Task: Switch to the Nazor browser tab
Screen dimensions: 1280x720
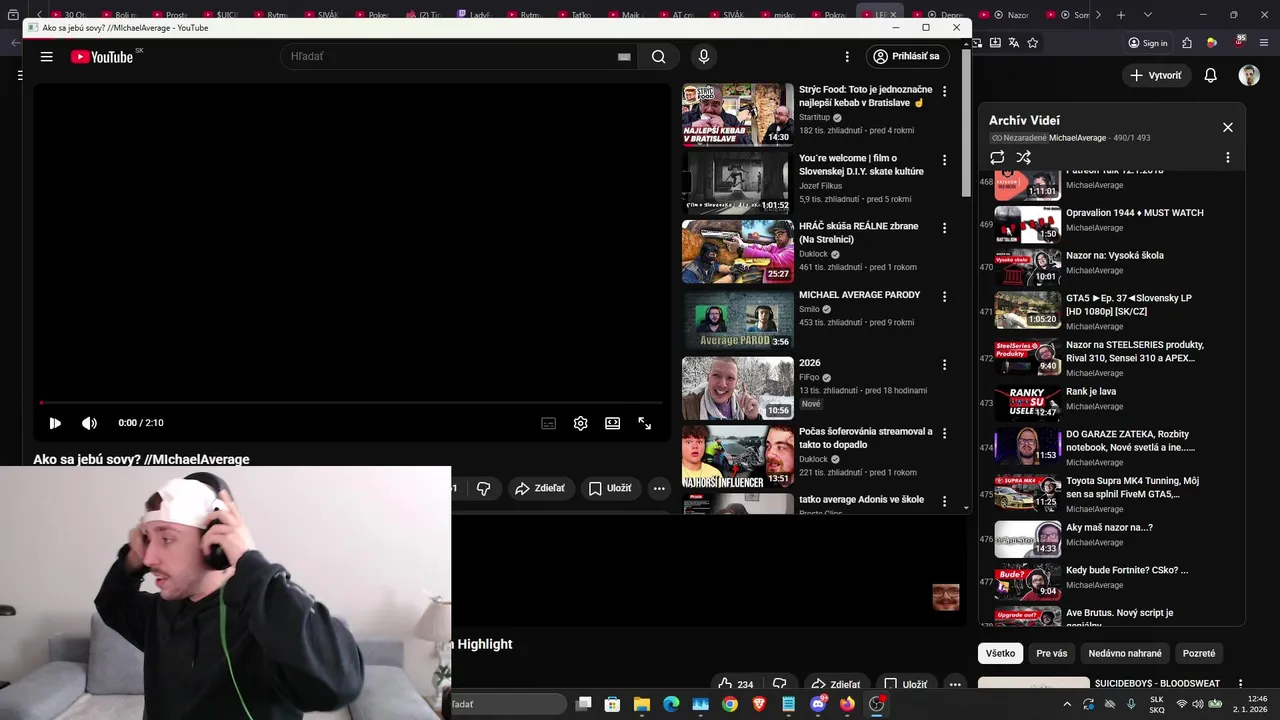Action: (1012, 15)
